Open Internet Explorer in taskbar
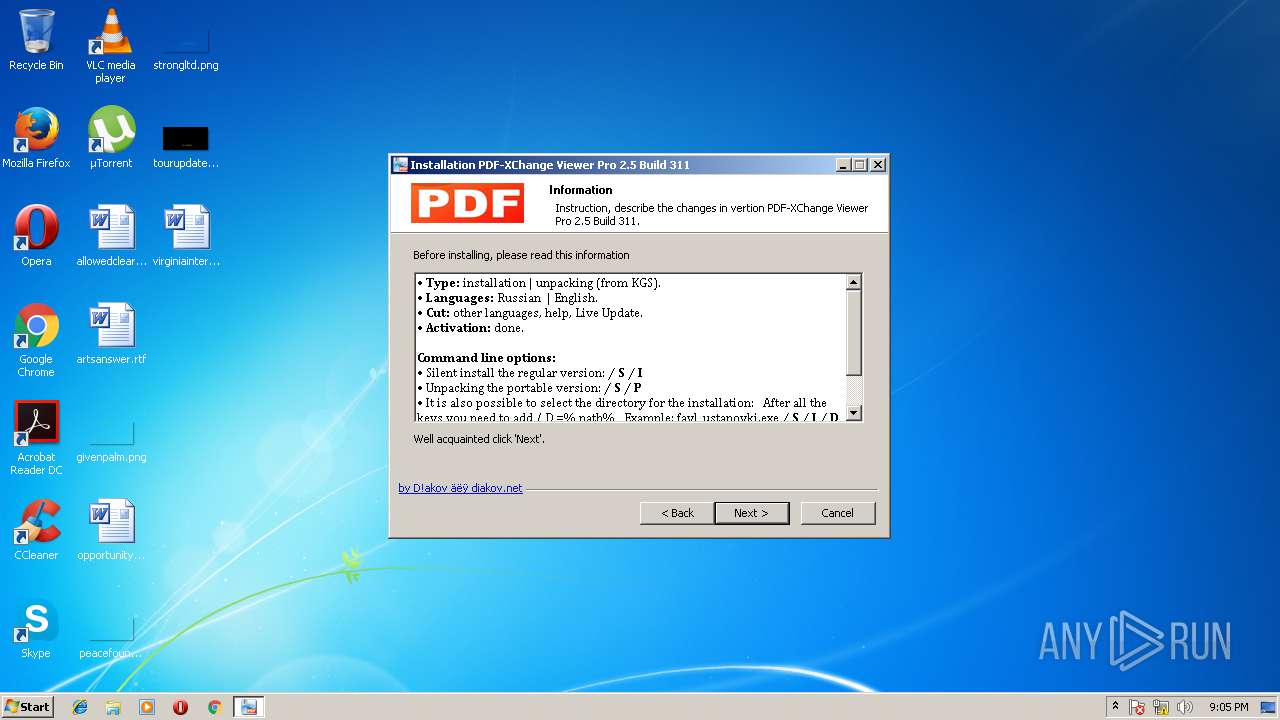Image resolution: width=1280 pixels, height=720 pixels. (x=80, y=707)
